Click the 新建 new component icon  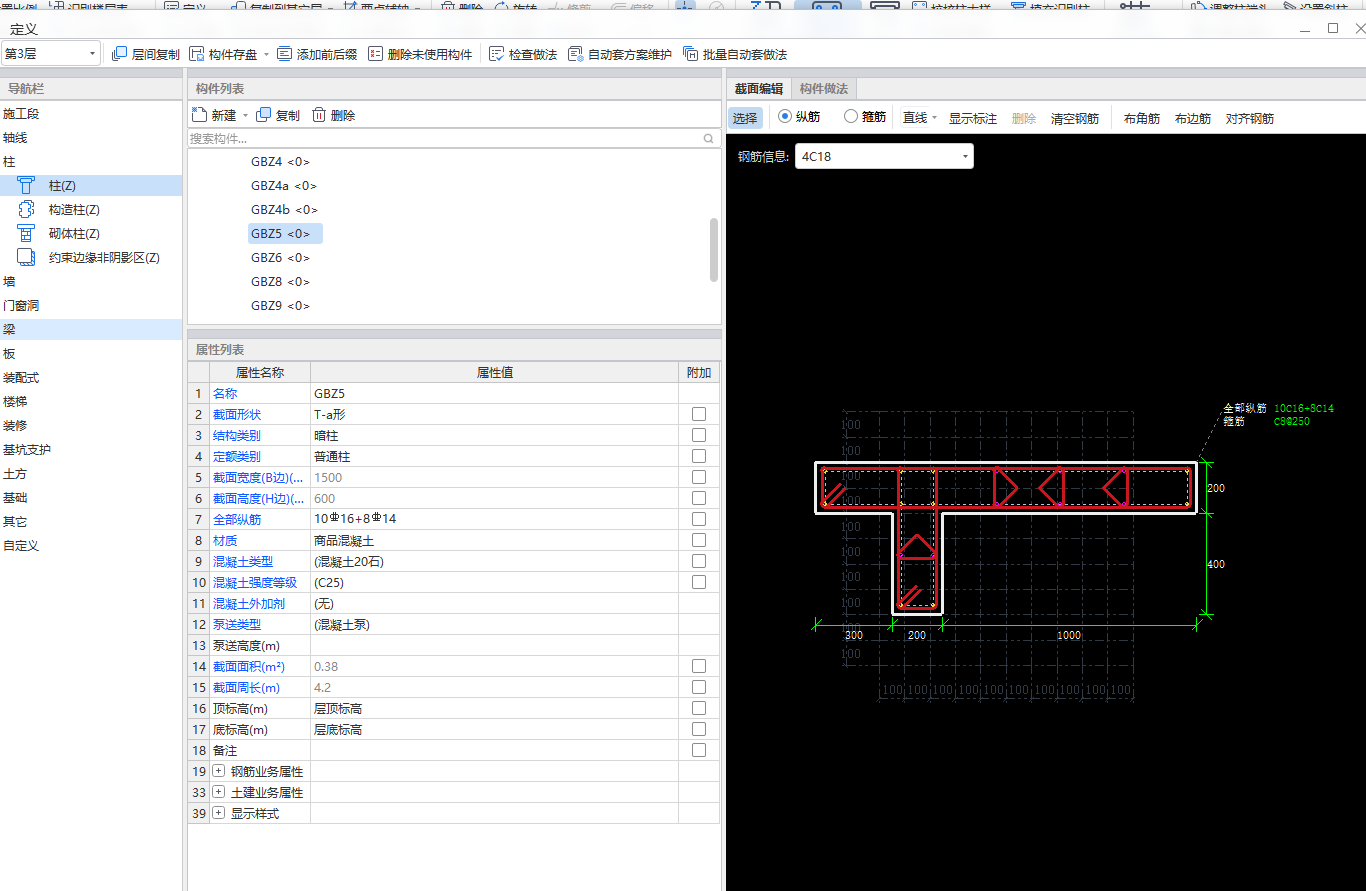point(199,115)
